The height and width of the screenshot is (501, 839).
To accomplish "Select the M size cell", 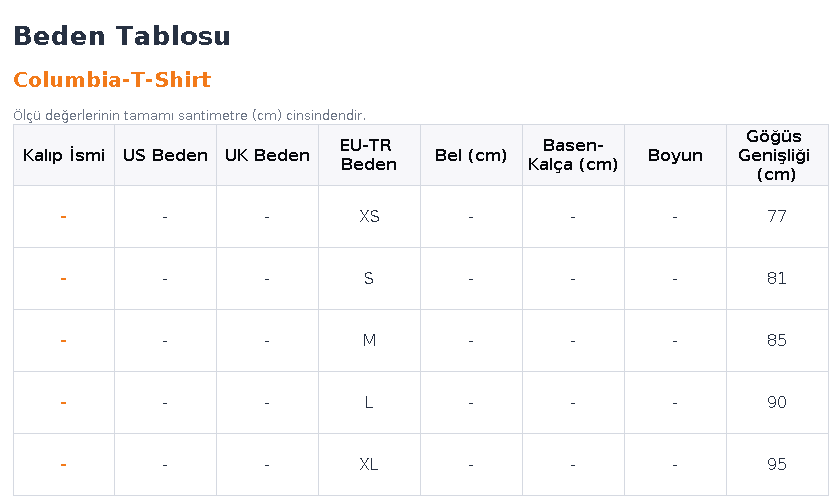I will 369,340.
